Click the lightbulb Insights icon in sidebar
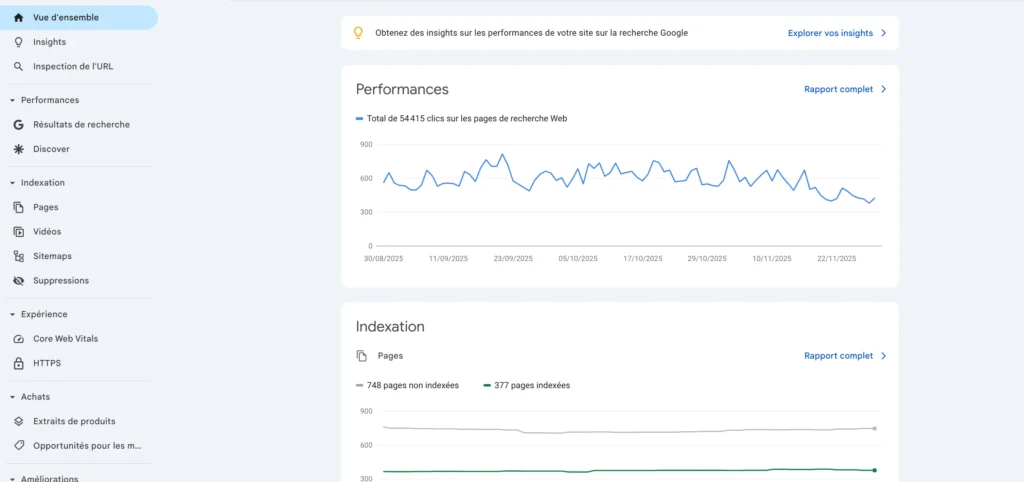Screen dimensions: 1024x482 [x=18, y=42]
